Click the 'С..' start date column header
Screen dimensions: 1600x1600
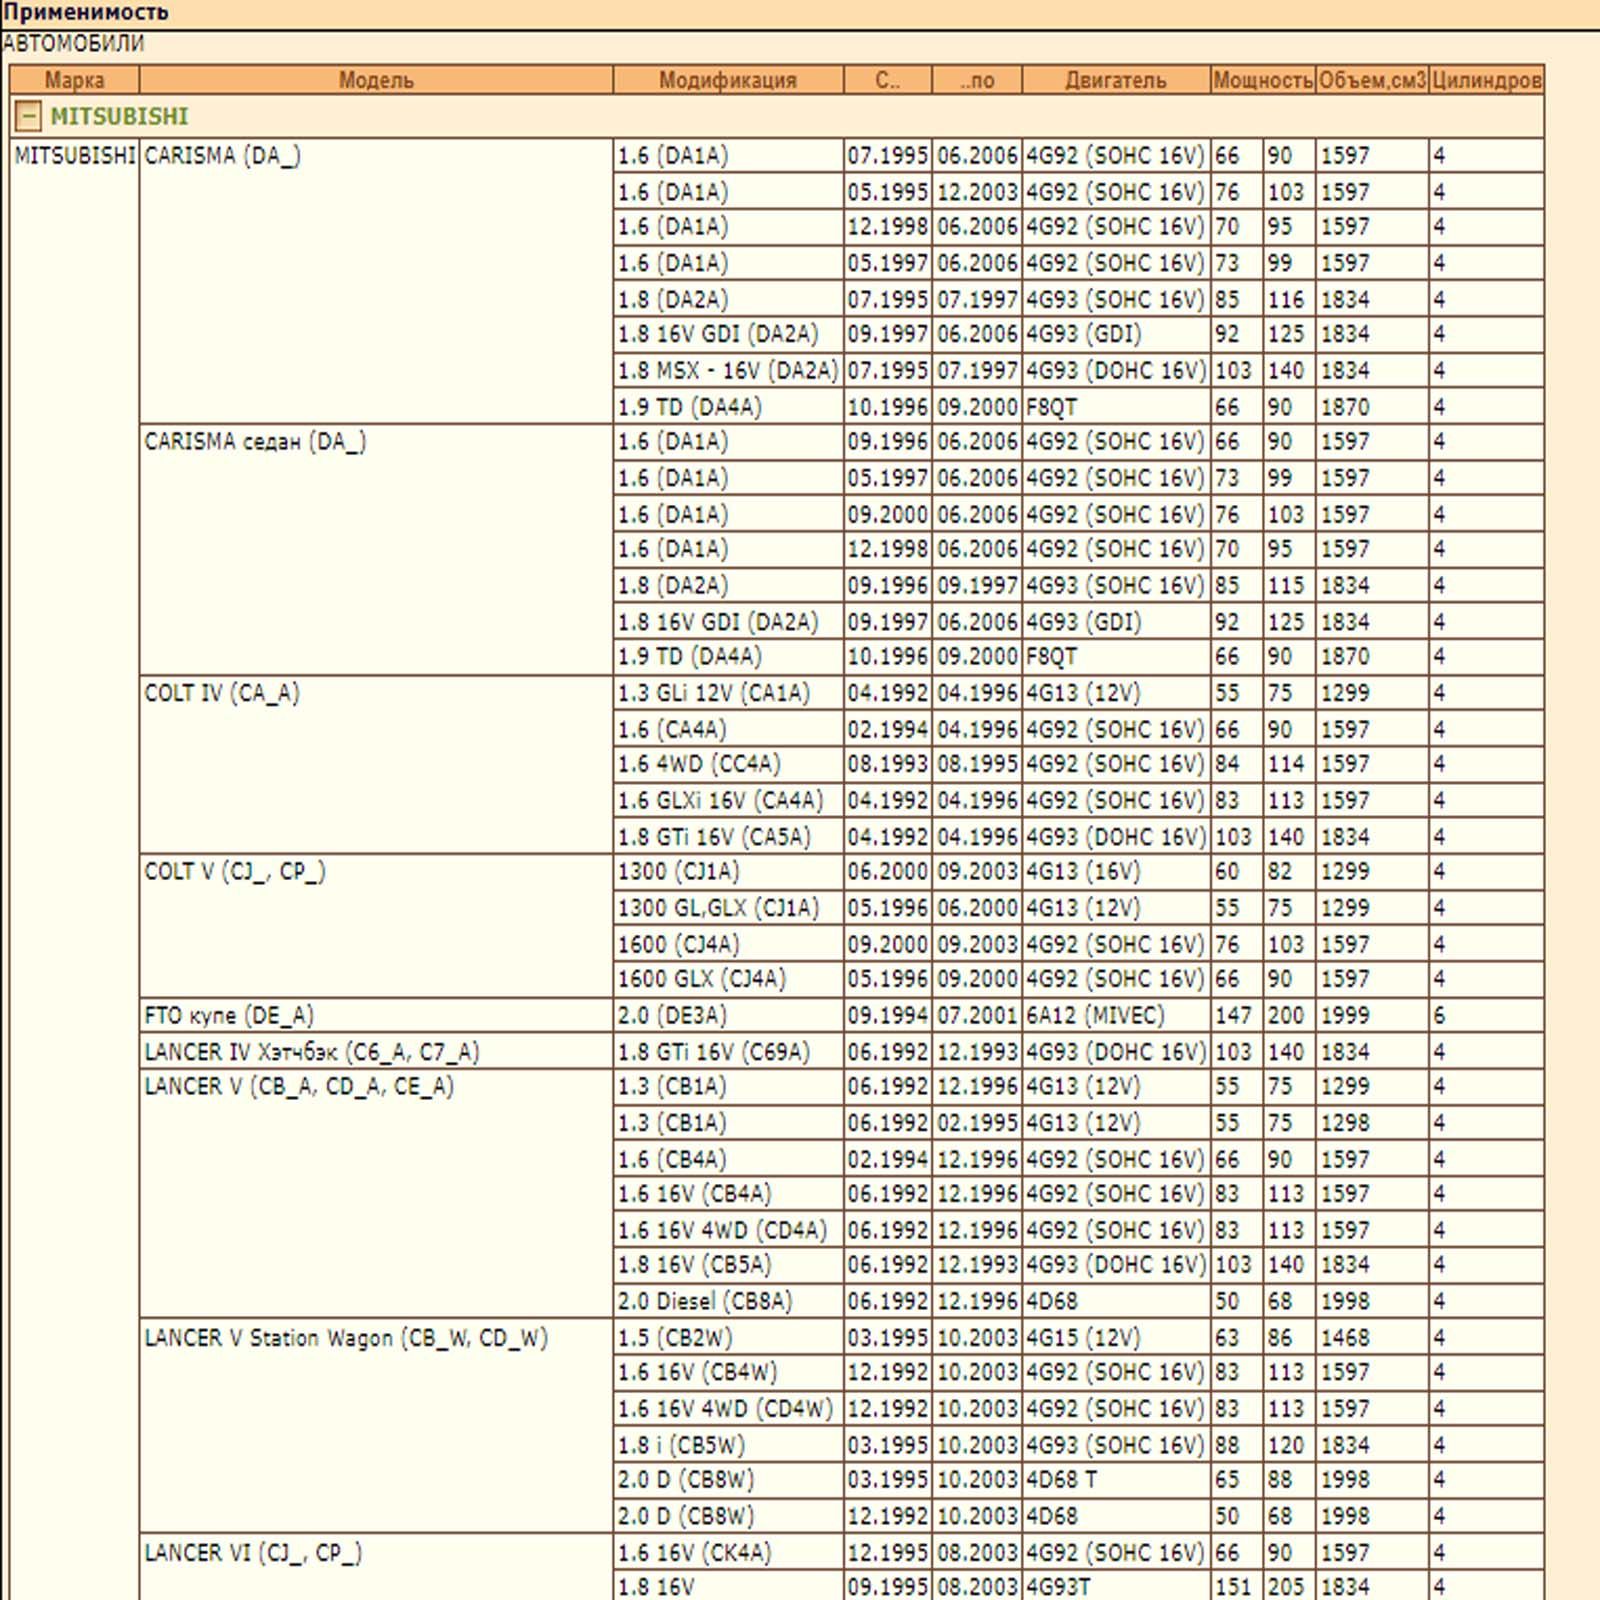coord(888,80)
